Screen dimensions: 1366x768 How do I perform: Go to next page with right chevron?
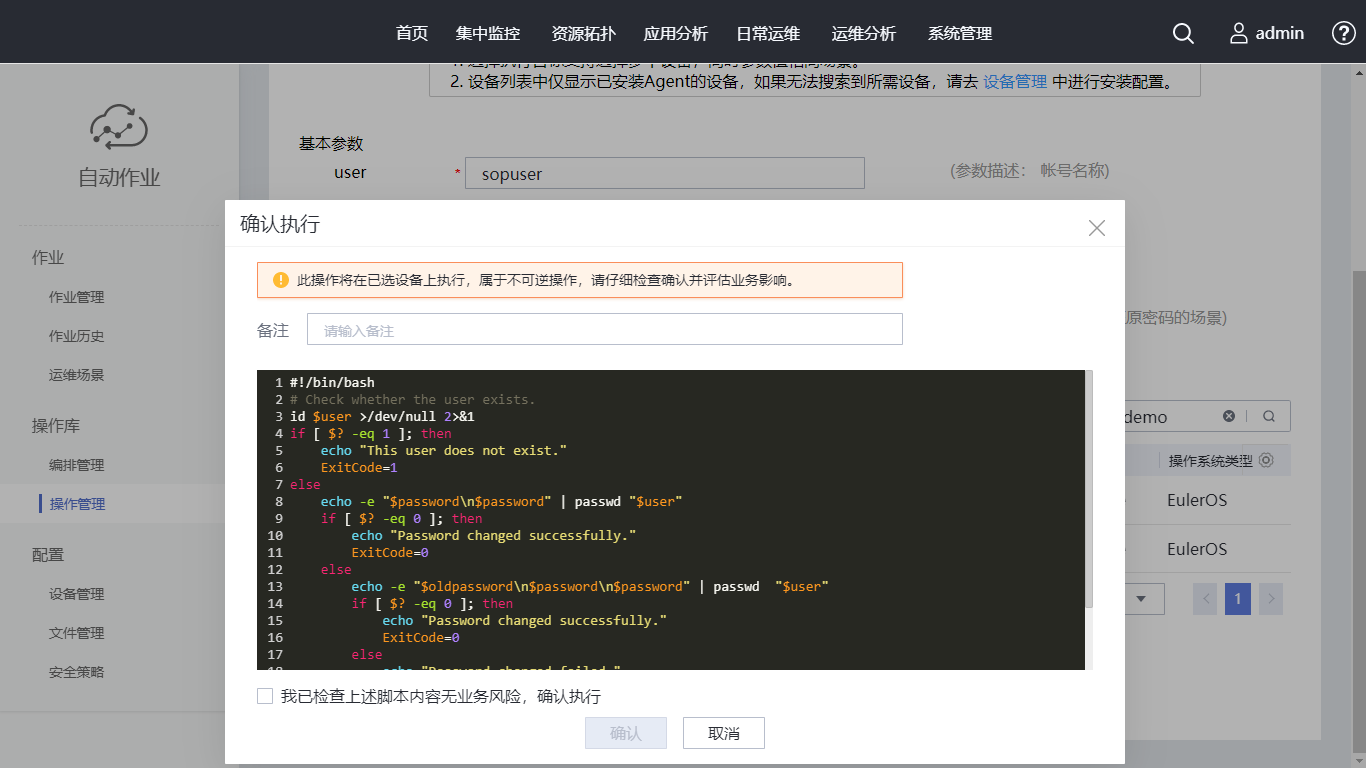[1271, 599]
